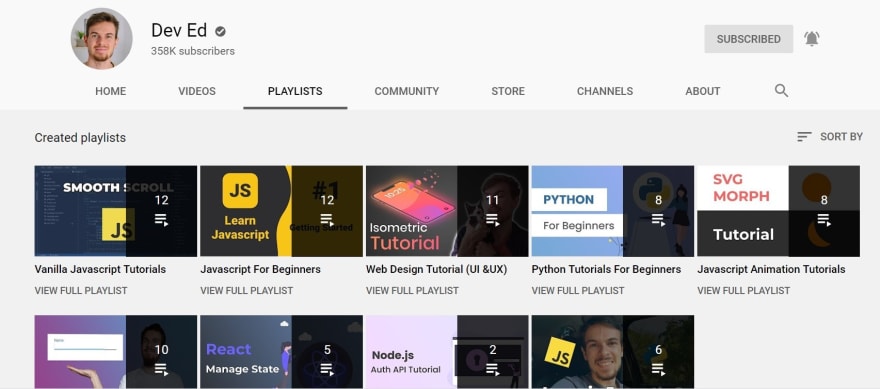Viewport: 880px width, 389px height.
Task: Click the 358K subscribers text
Action: [x=192, y=51]
